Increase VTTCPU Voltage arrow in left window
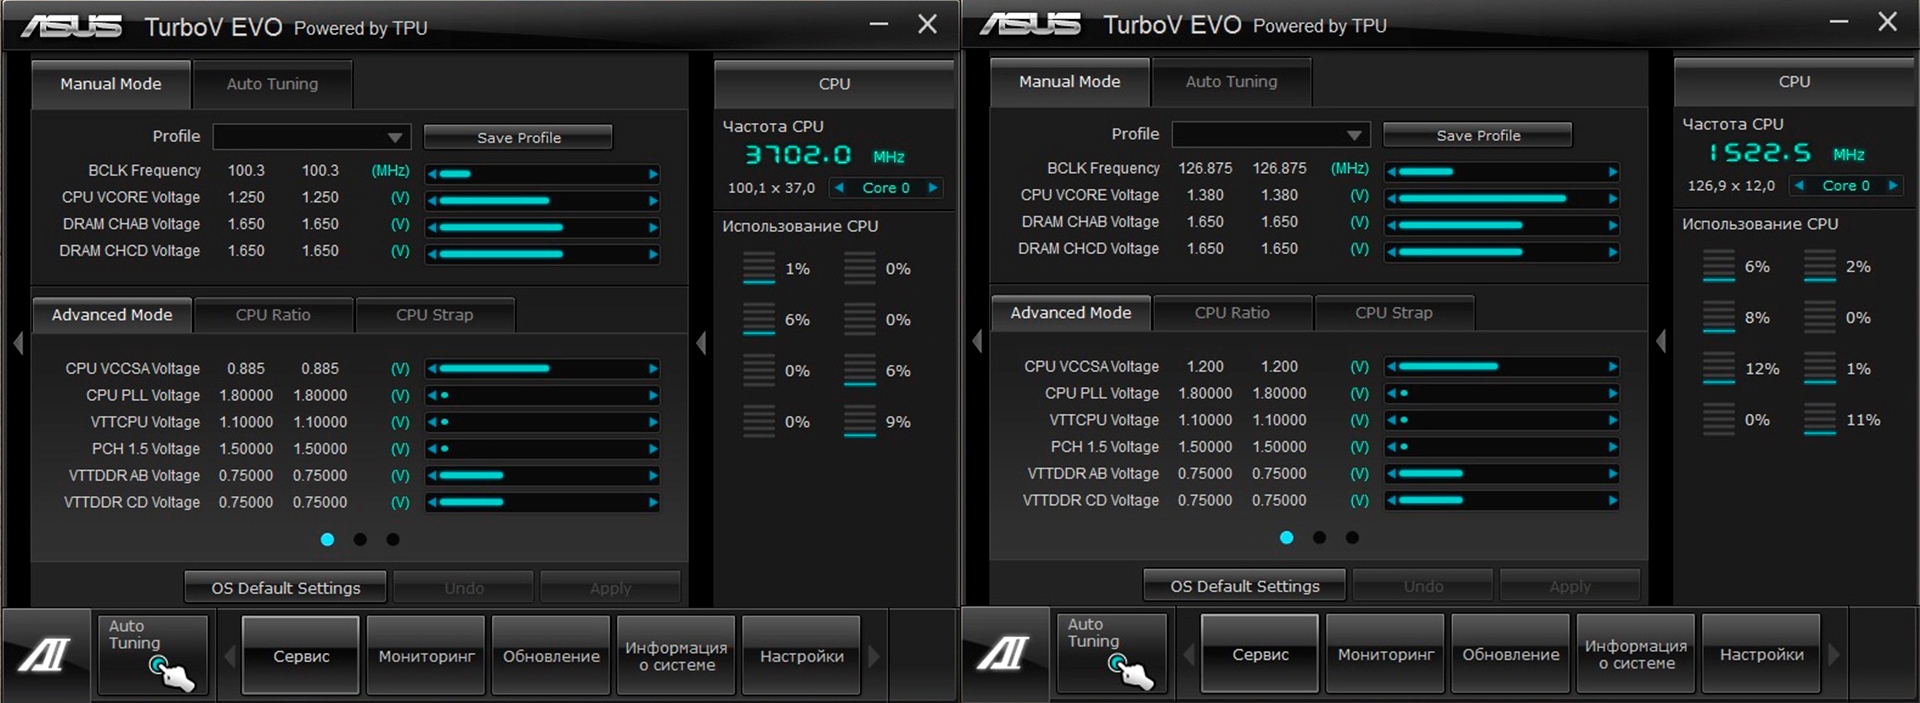1920x703 pixels. tap(653, 422)
